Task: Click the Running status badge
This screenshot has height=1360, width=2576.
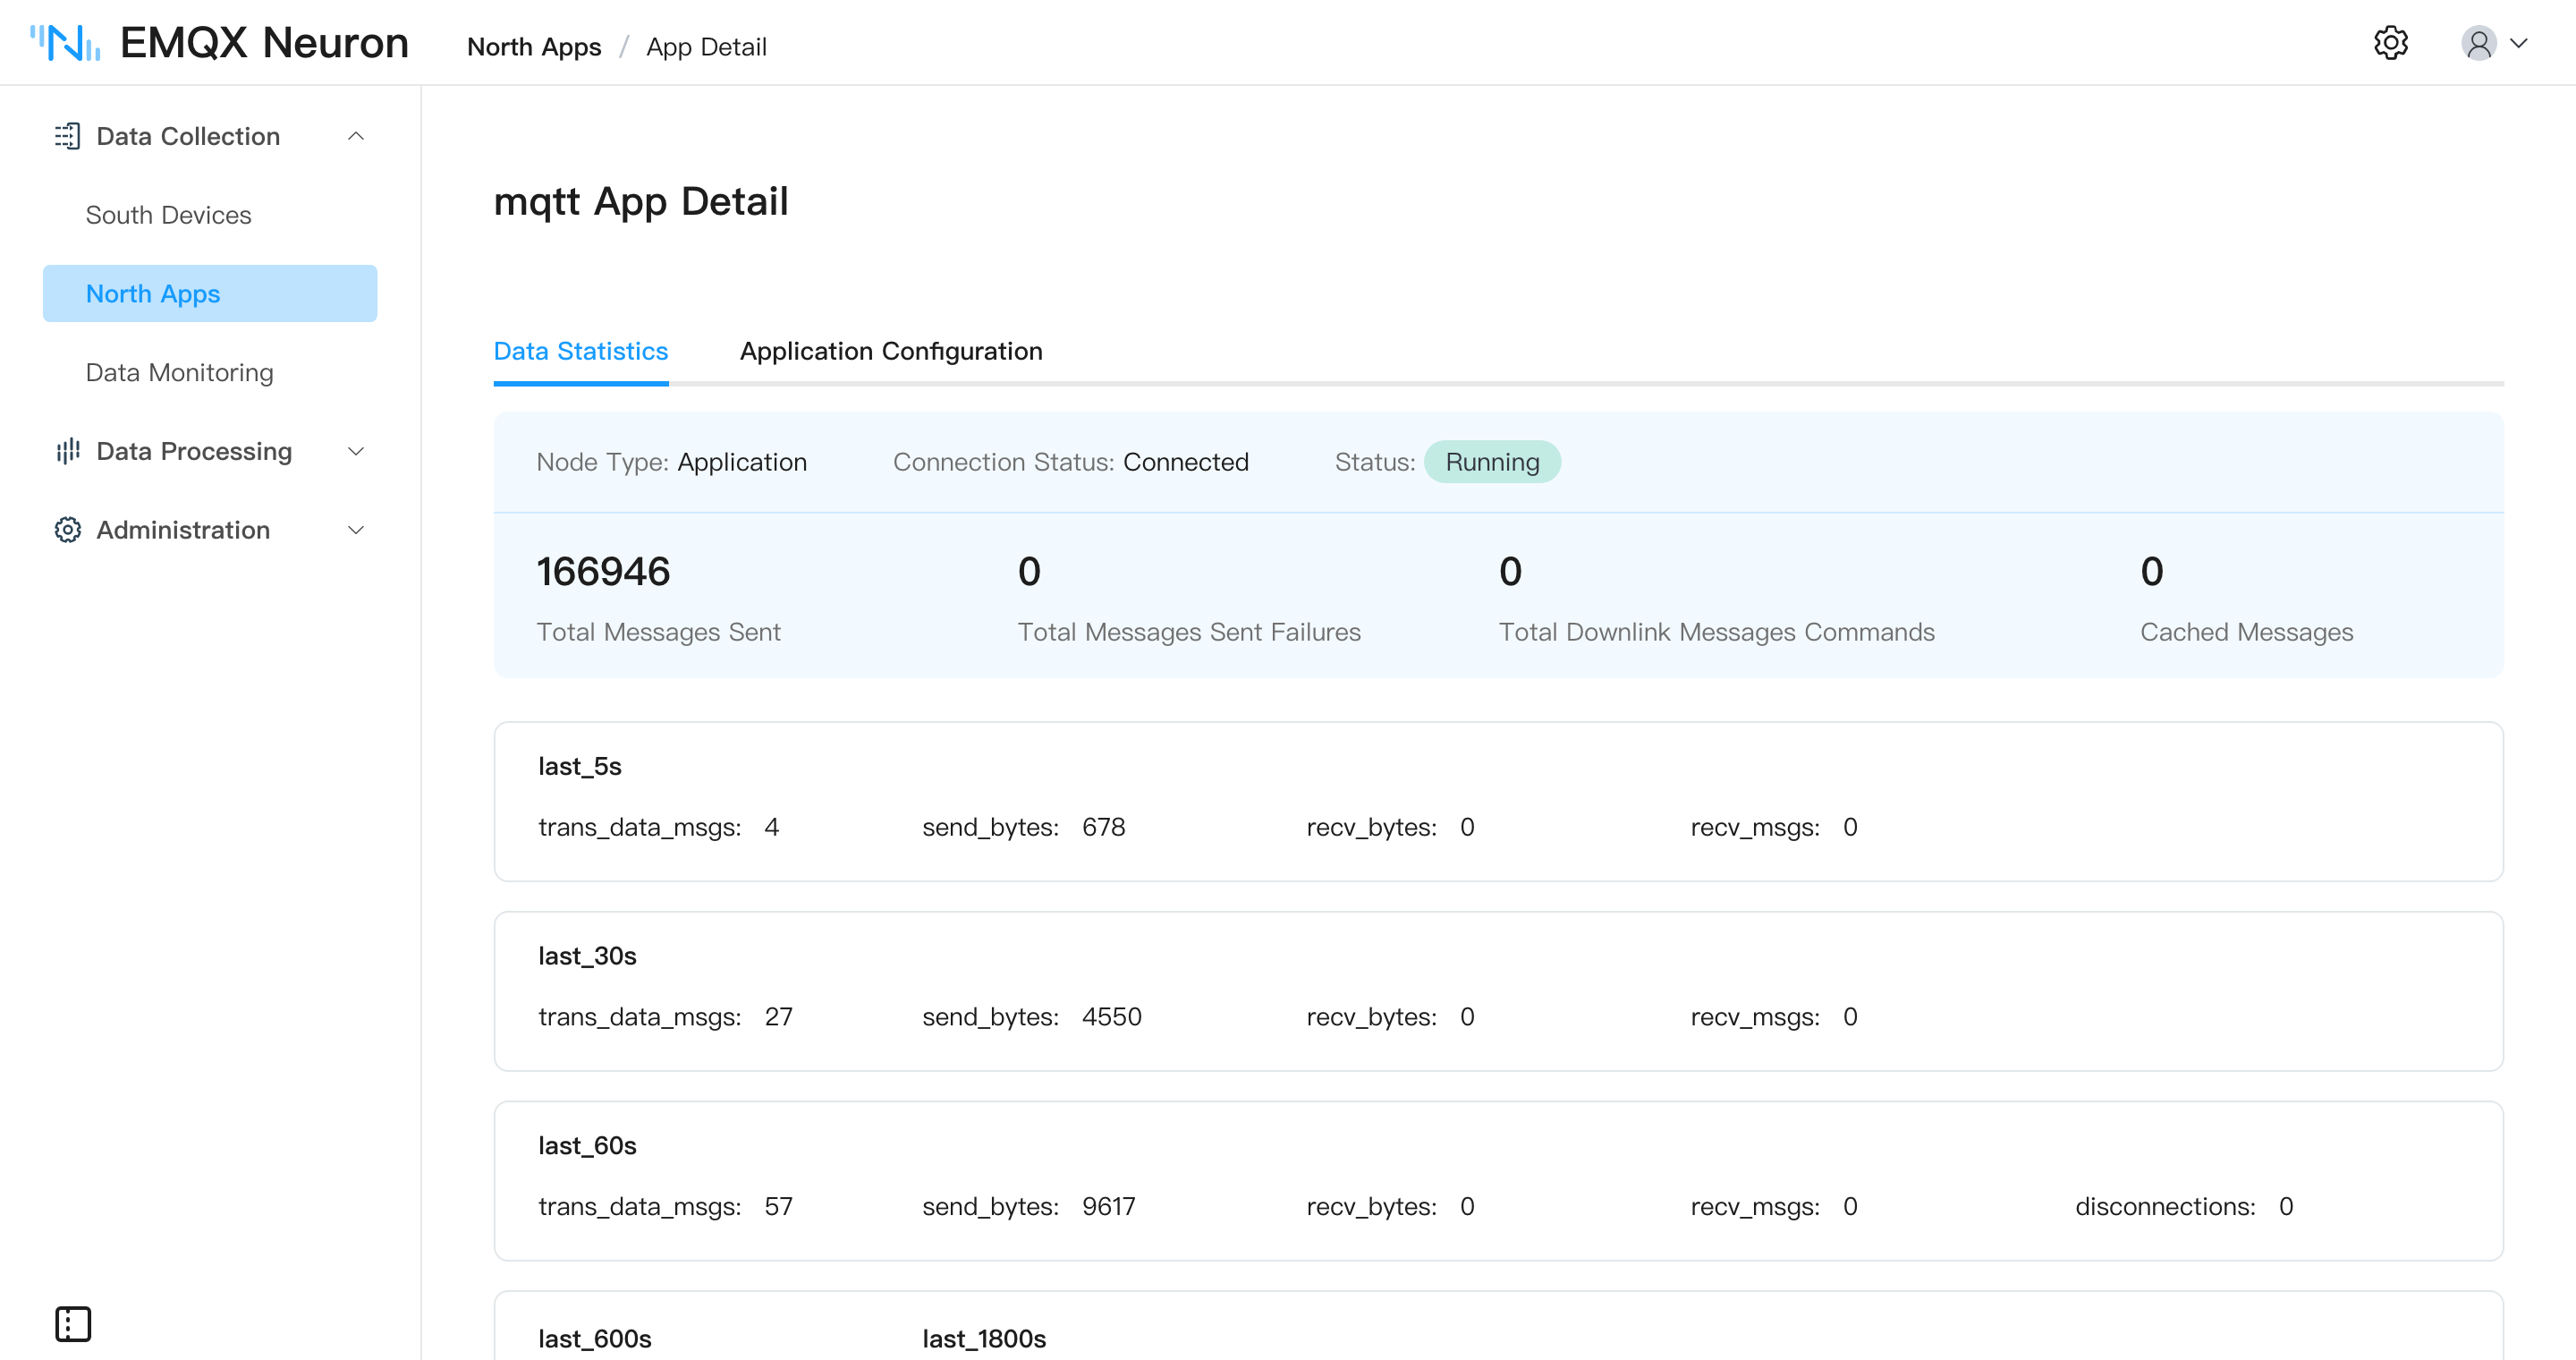Action: coord(1492,462)
